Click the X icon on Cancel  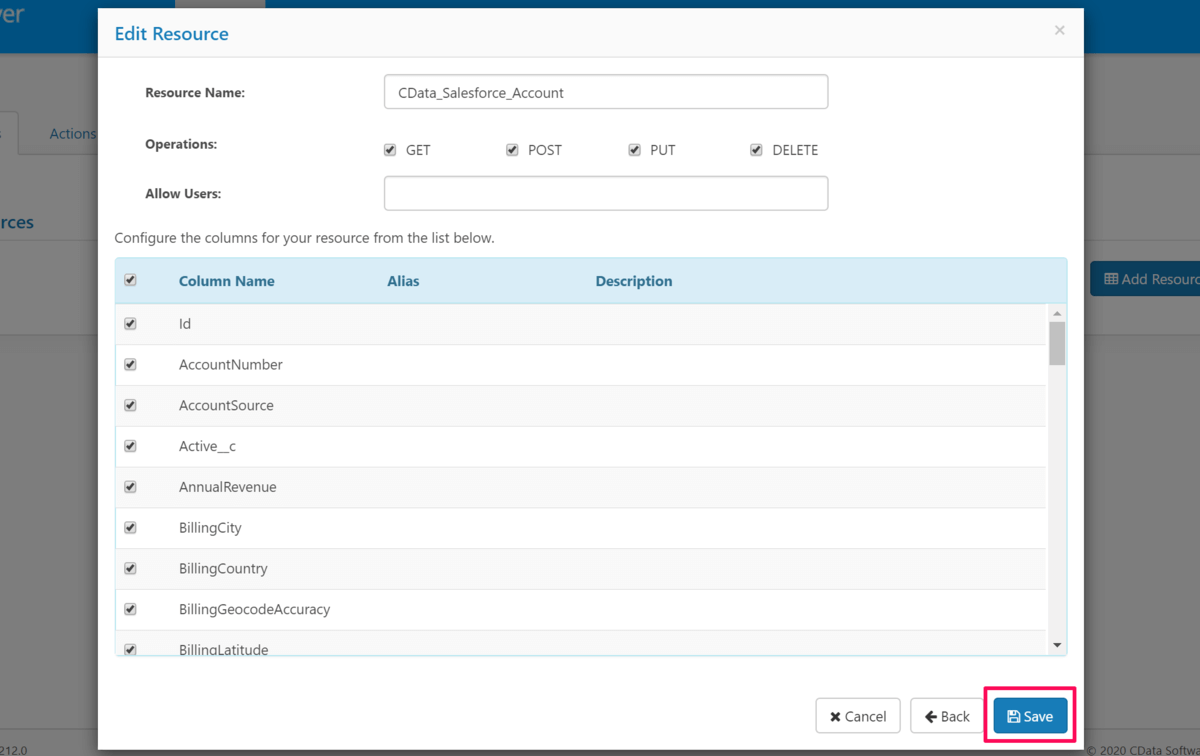[835, 717]
